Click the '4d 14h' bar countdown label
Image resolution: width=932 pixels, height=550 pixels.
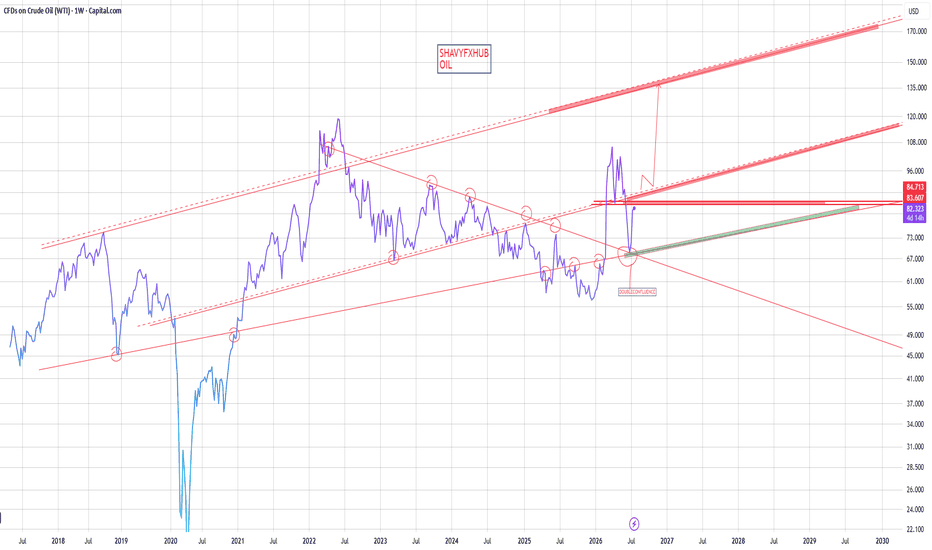915,218
